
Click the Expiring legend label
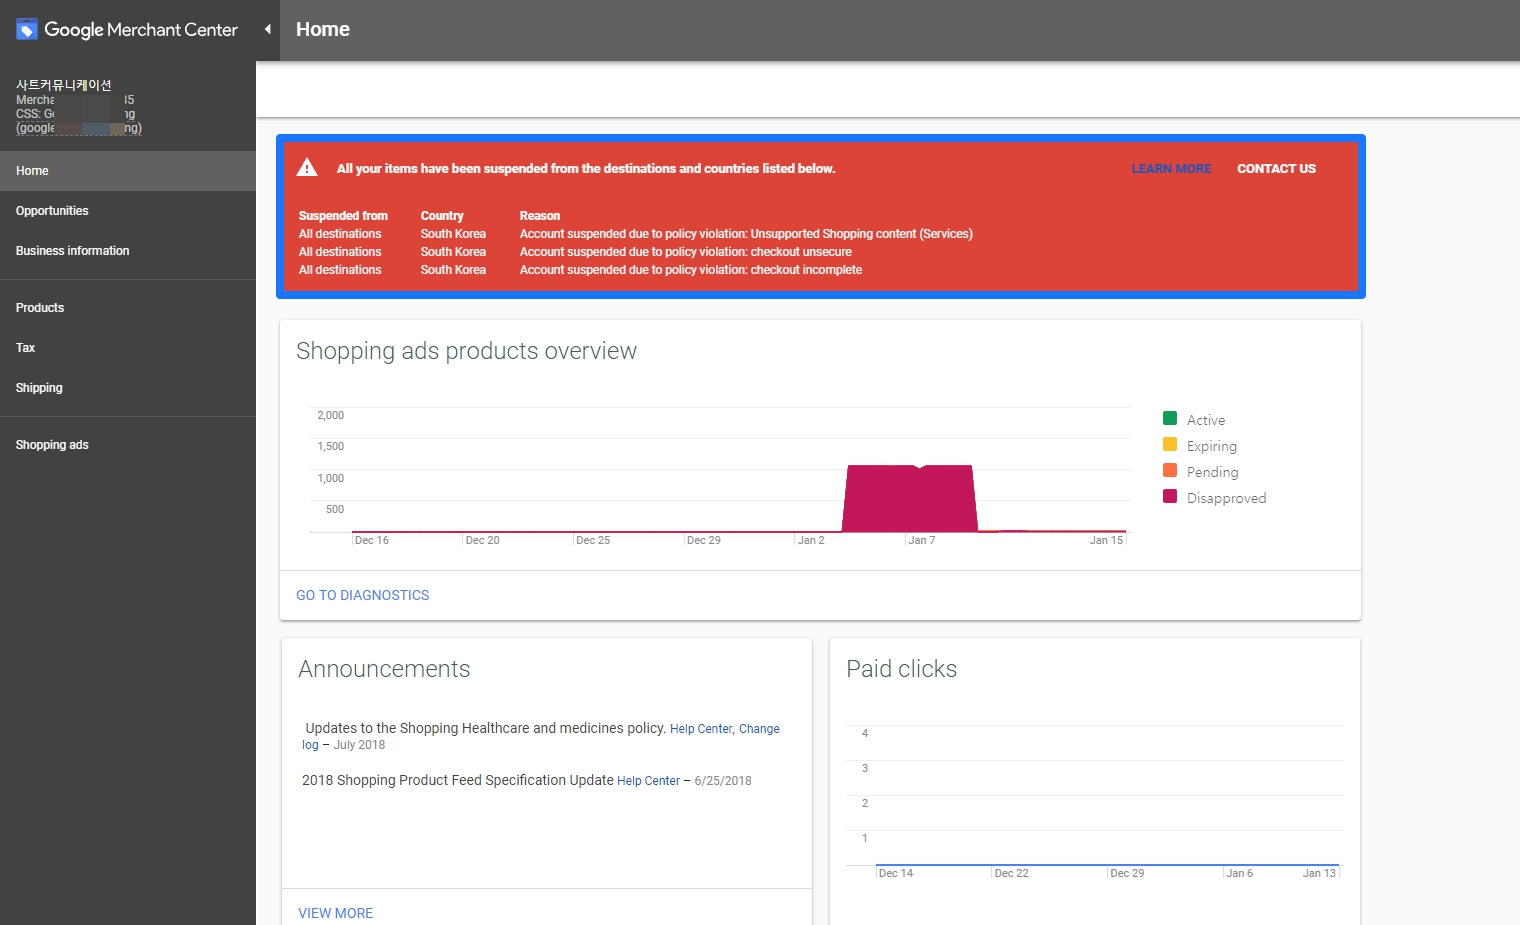(x=1212, y=446)
